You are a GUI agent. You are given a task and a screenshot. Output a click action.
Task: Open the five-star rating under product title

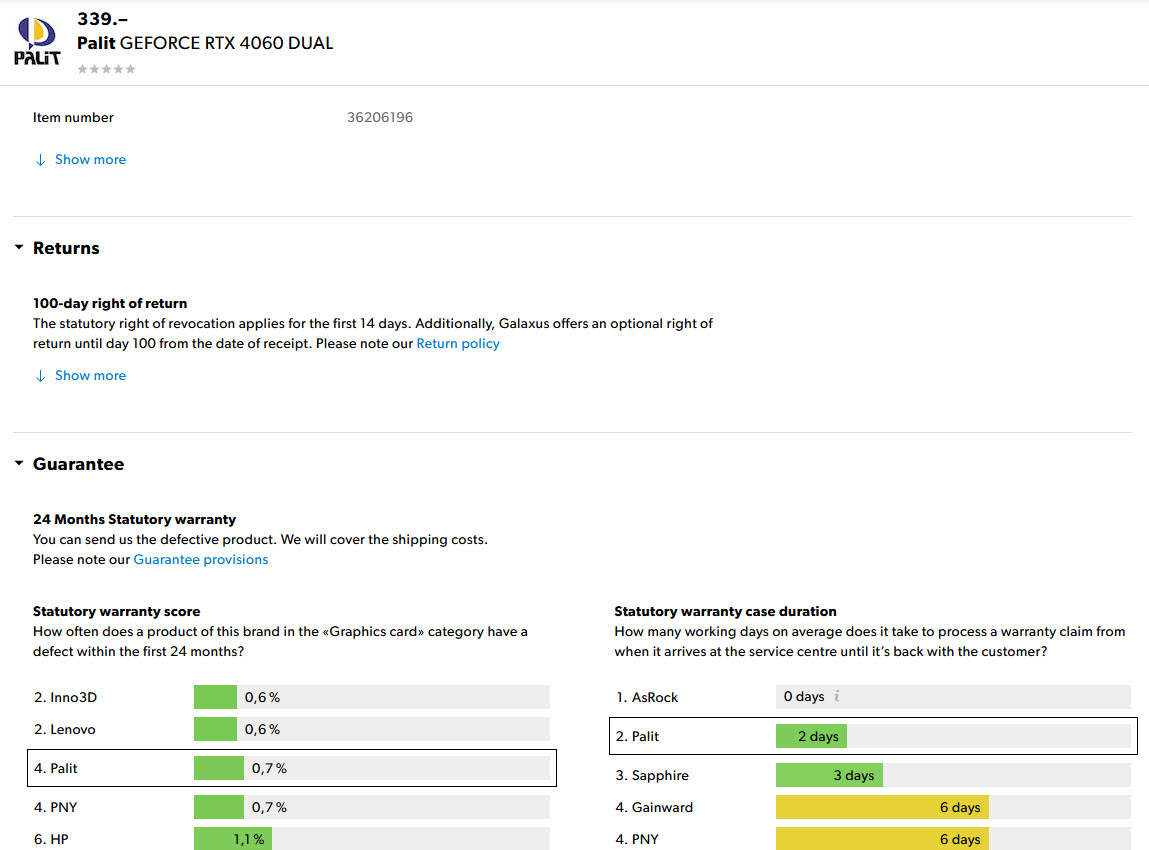click(x=106, y=69)
